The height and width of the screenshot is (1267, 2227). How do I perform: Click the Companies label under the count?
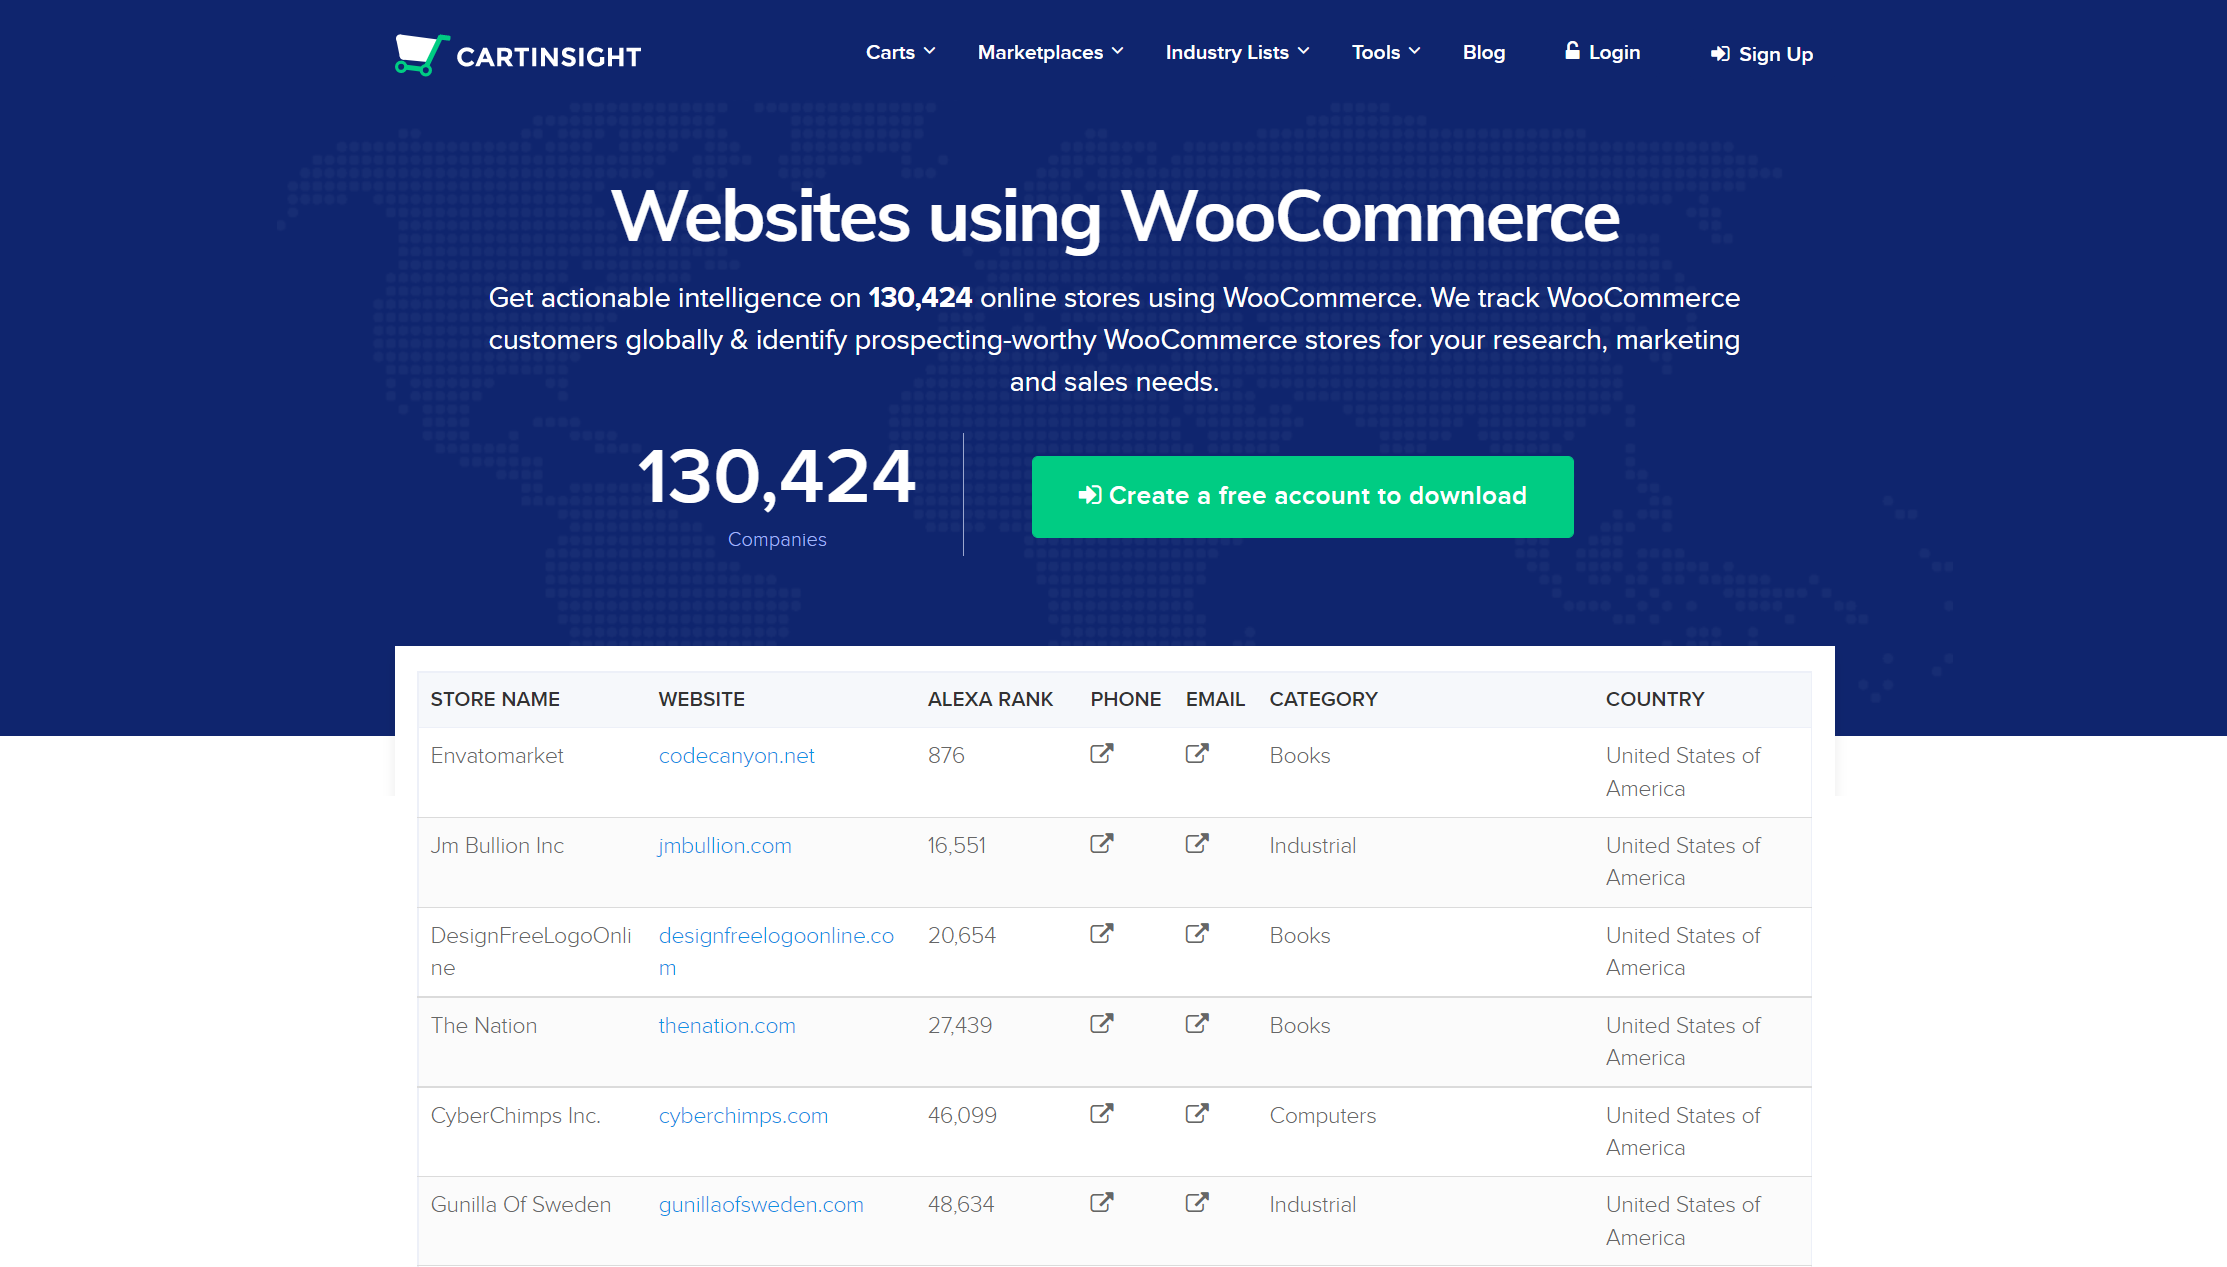[777, 539]
